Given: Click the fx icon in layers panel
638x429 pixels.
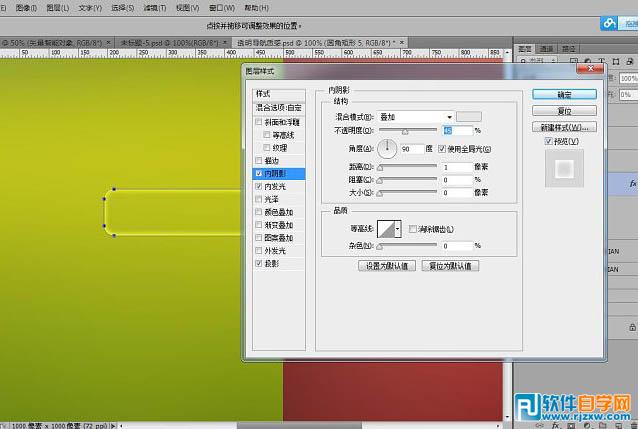Looking at the screenshot, I should [632, 184].
